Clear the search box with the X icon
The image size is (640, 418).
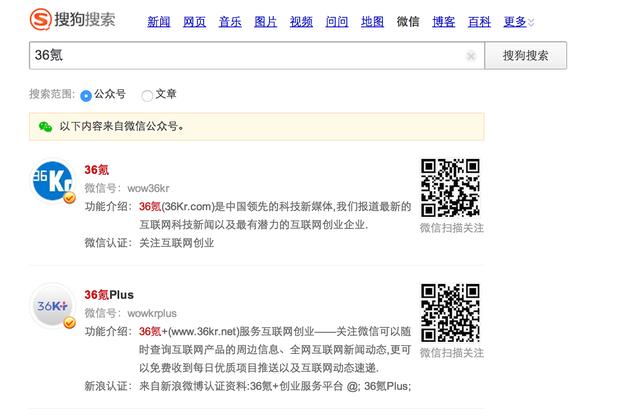pyautogui.click(x=471, y=57)
